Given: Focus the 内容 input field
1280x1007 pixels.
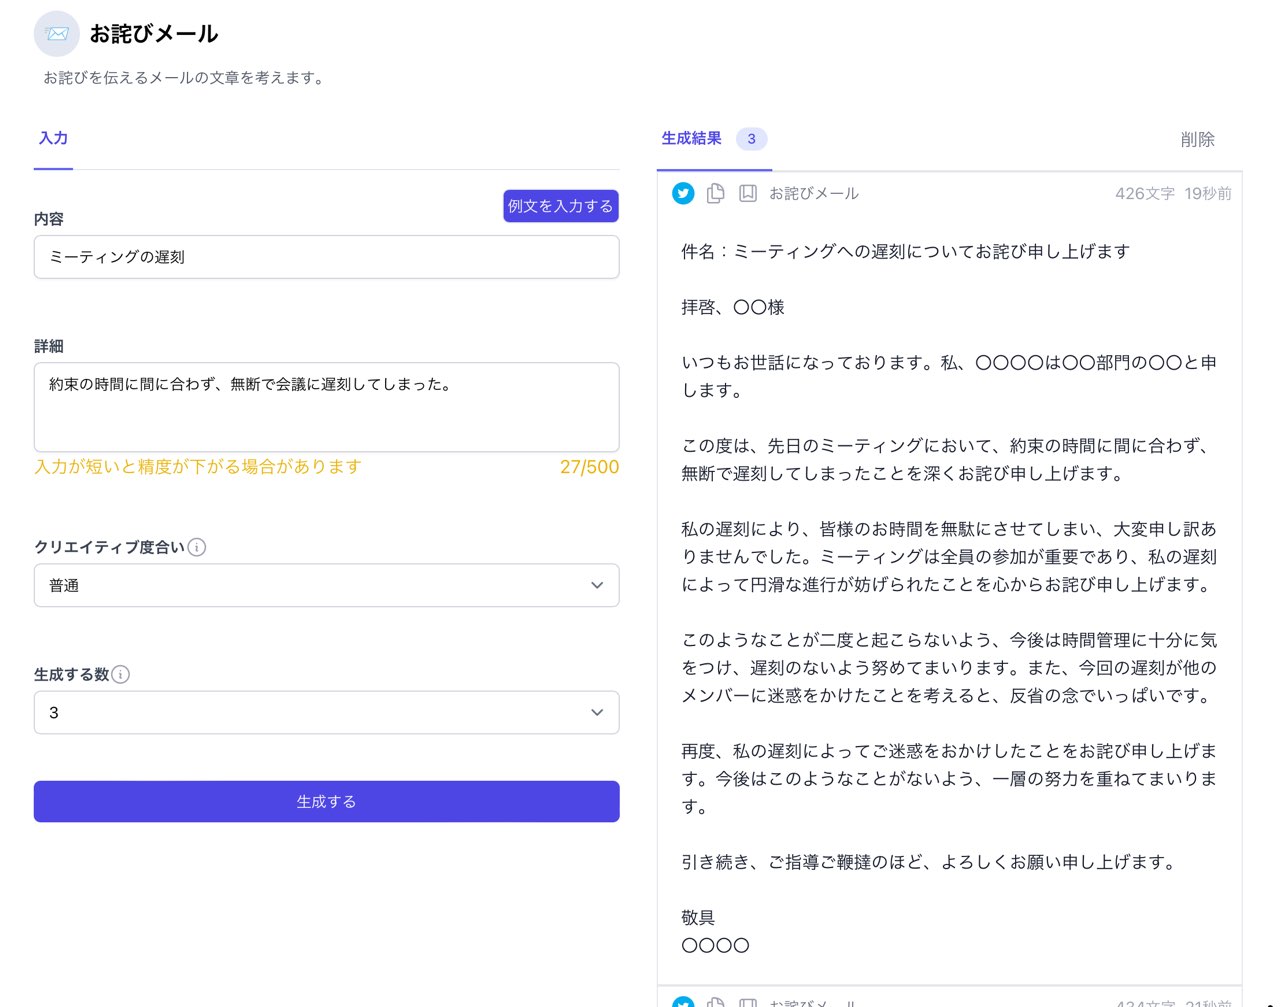Looking at the screenshot, I should (326, 257).
